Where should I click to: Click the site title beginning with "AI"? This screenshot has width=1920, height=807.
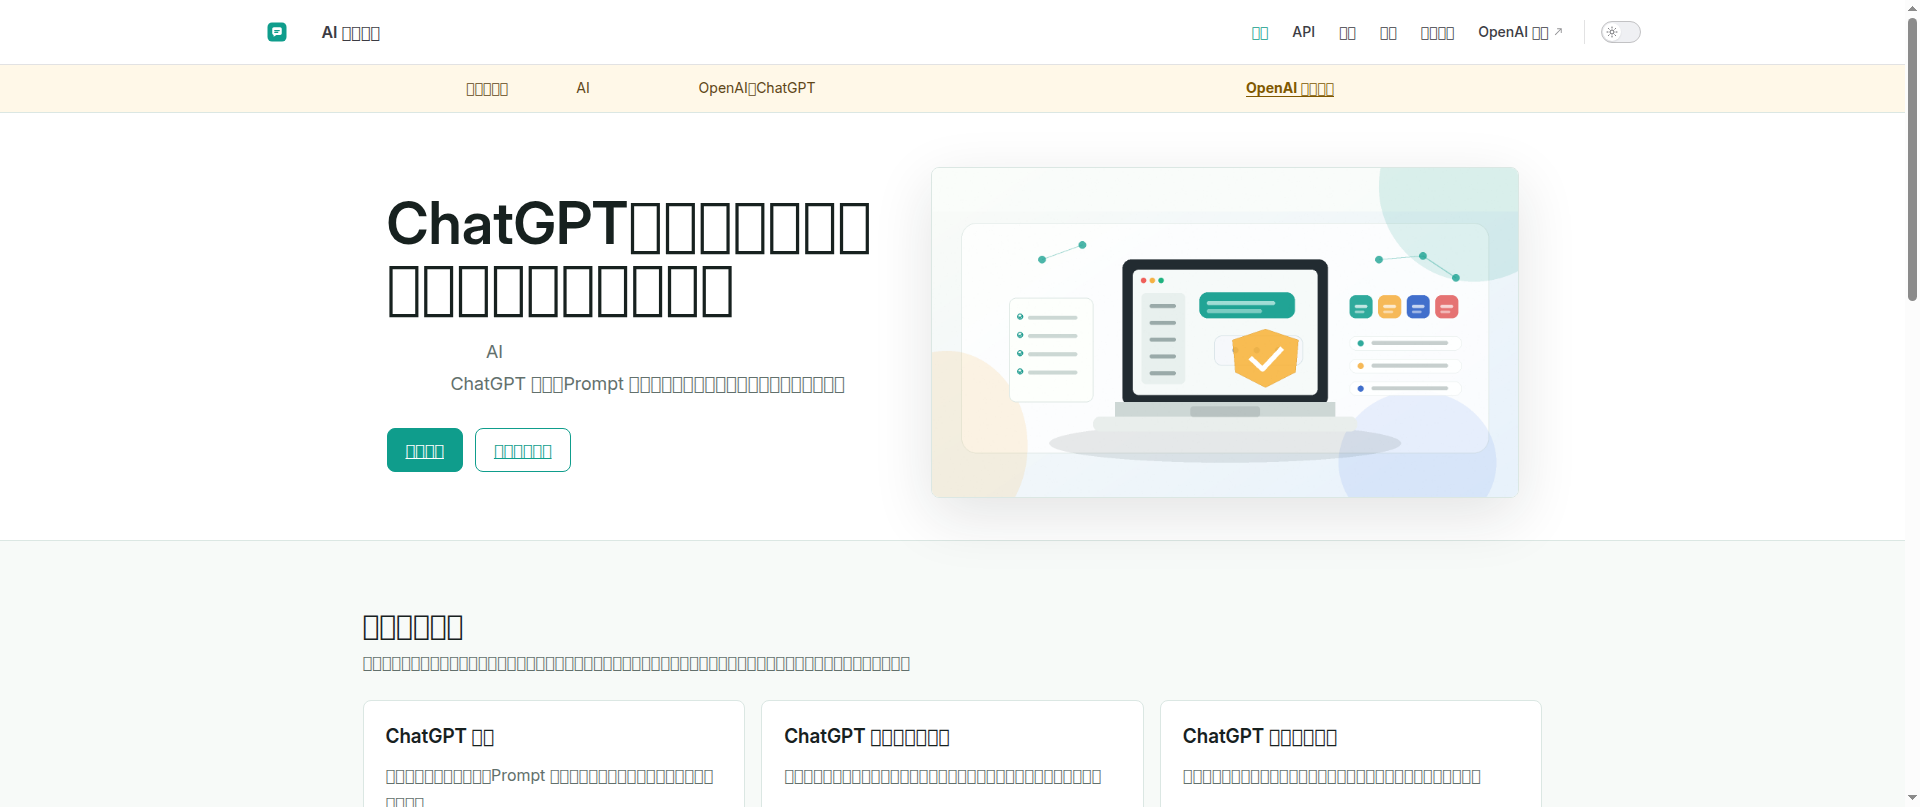(350, 33)
